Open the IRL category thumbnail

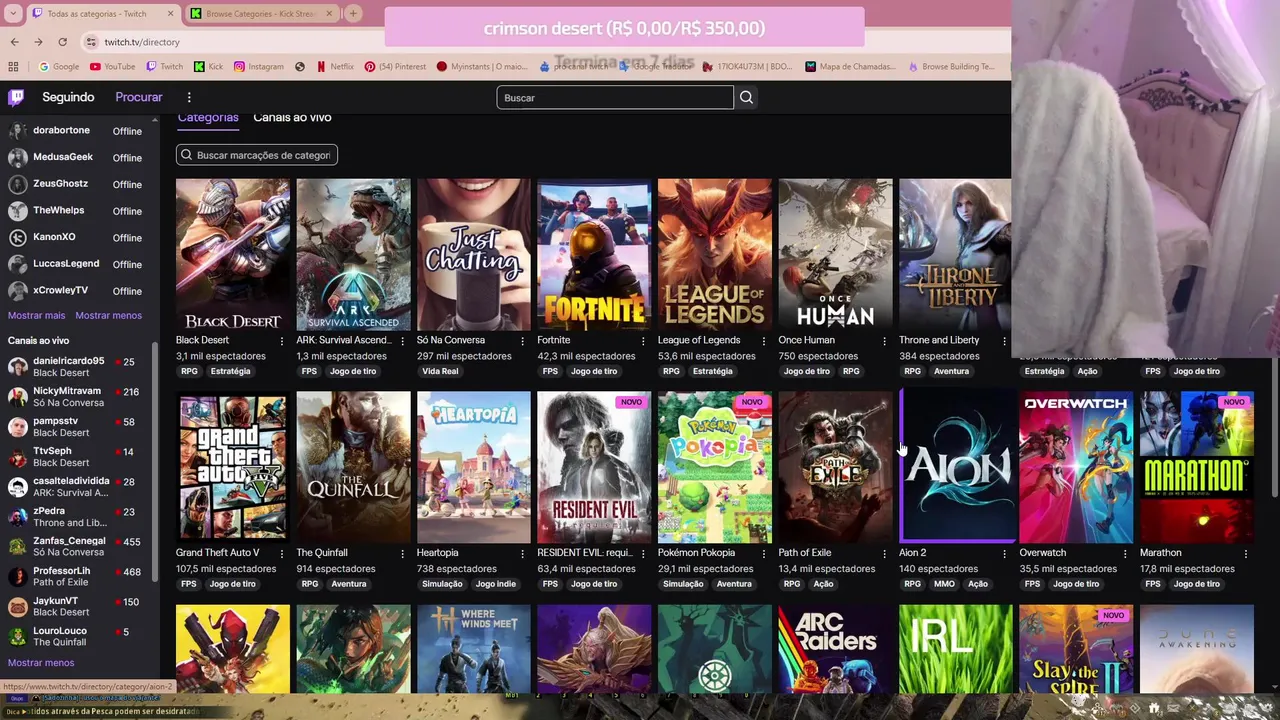pyautogui.click(x=956, y=649)
